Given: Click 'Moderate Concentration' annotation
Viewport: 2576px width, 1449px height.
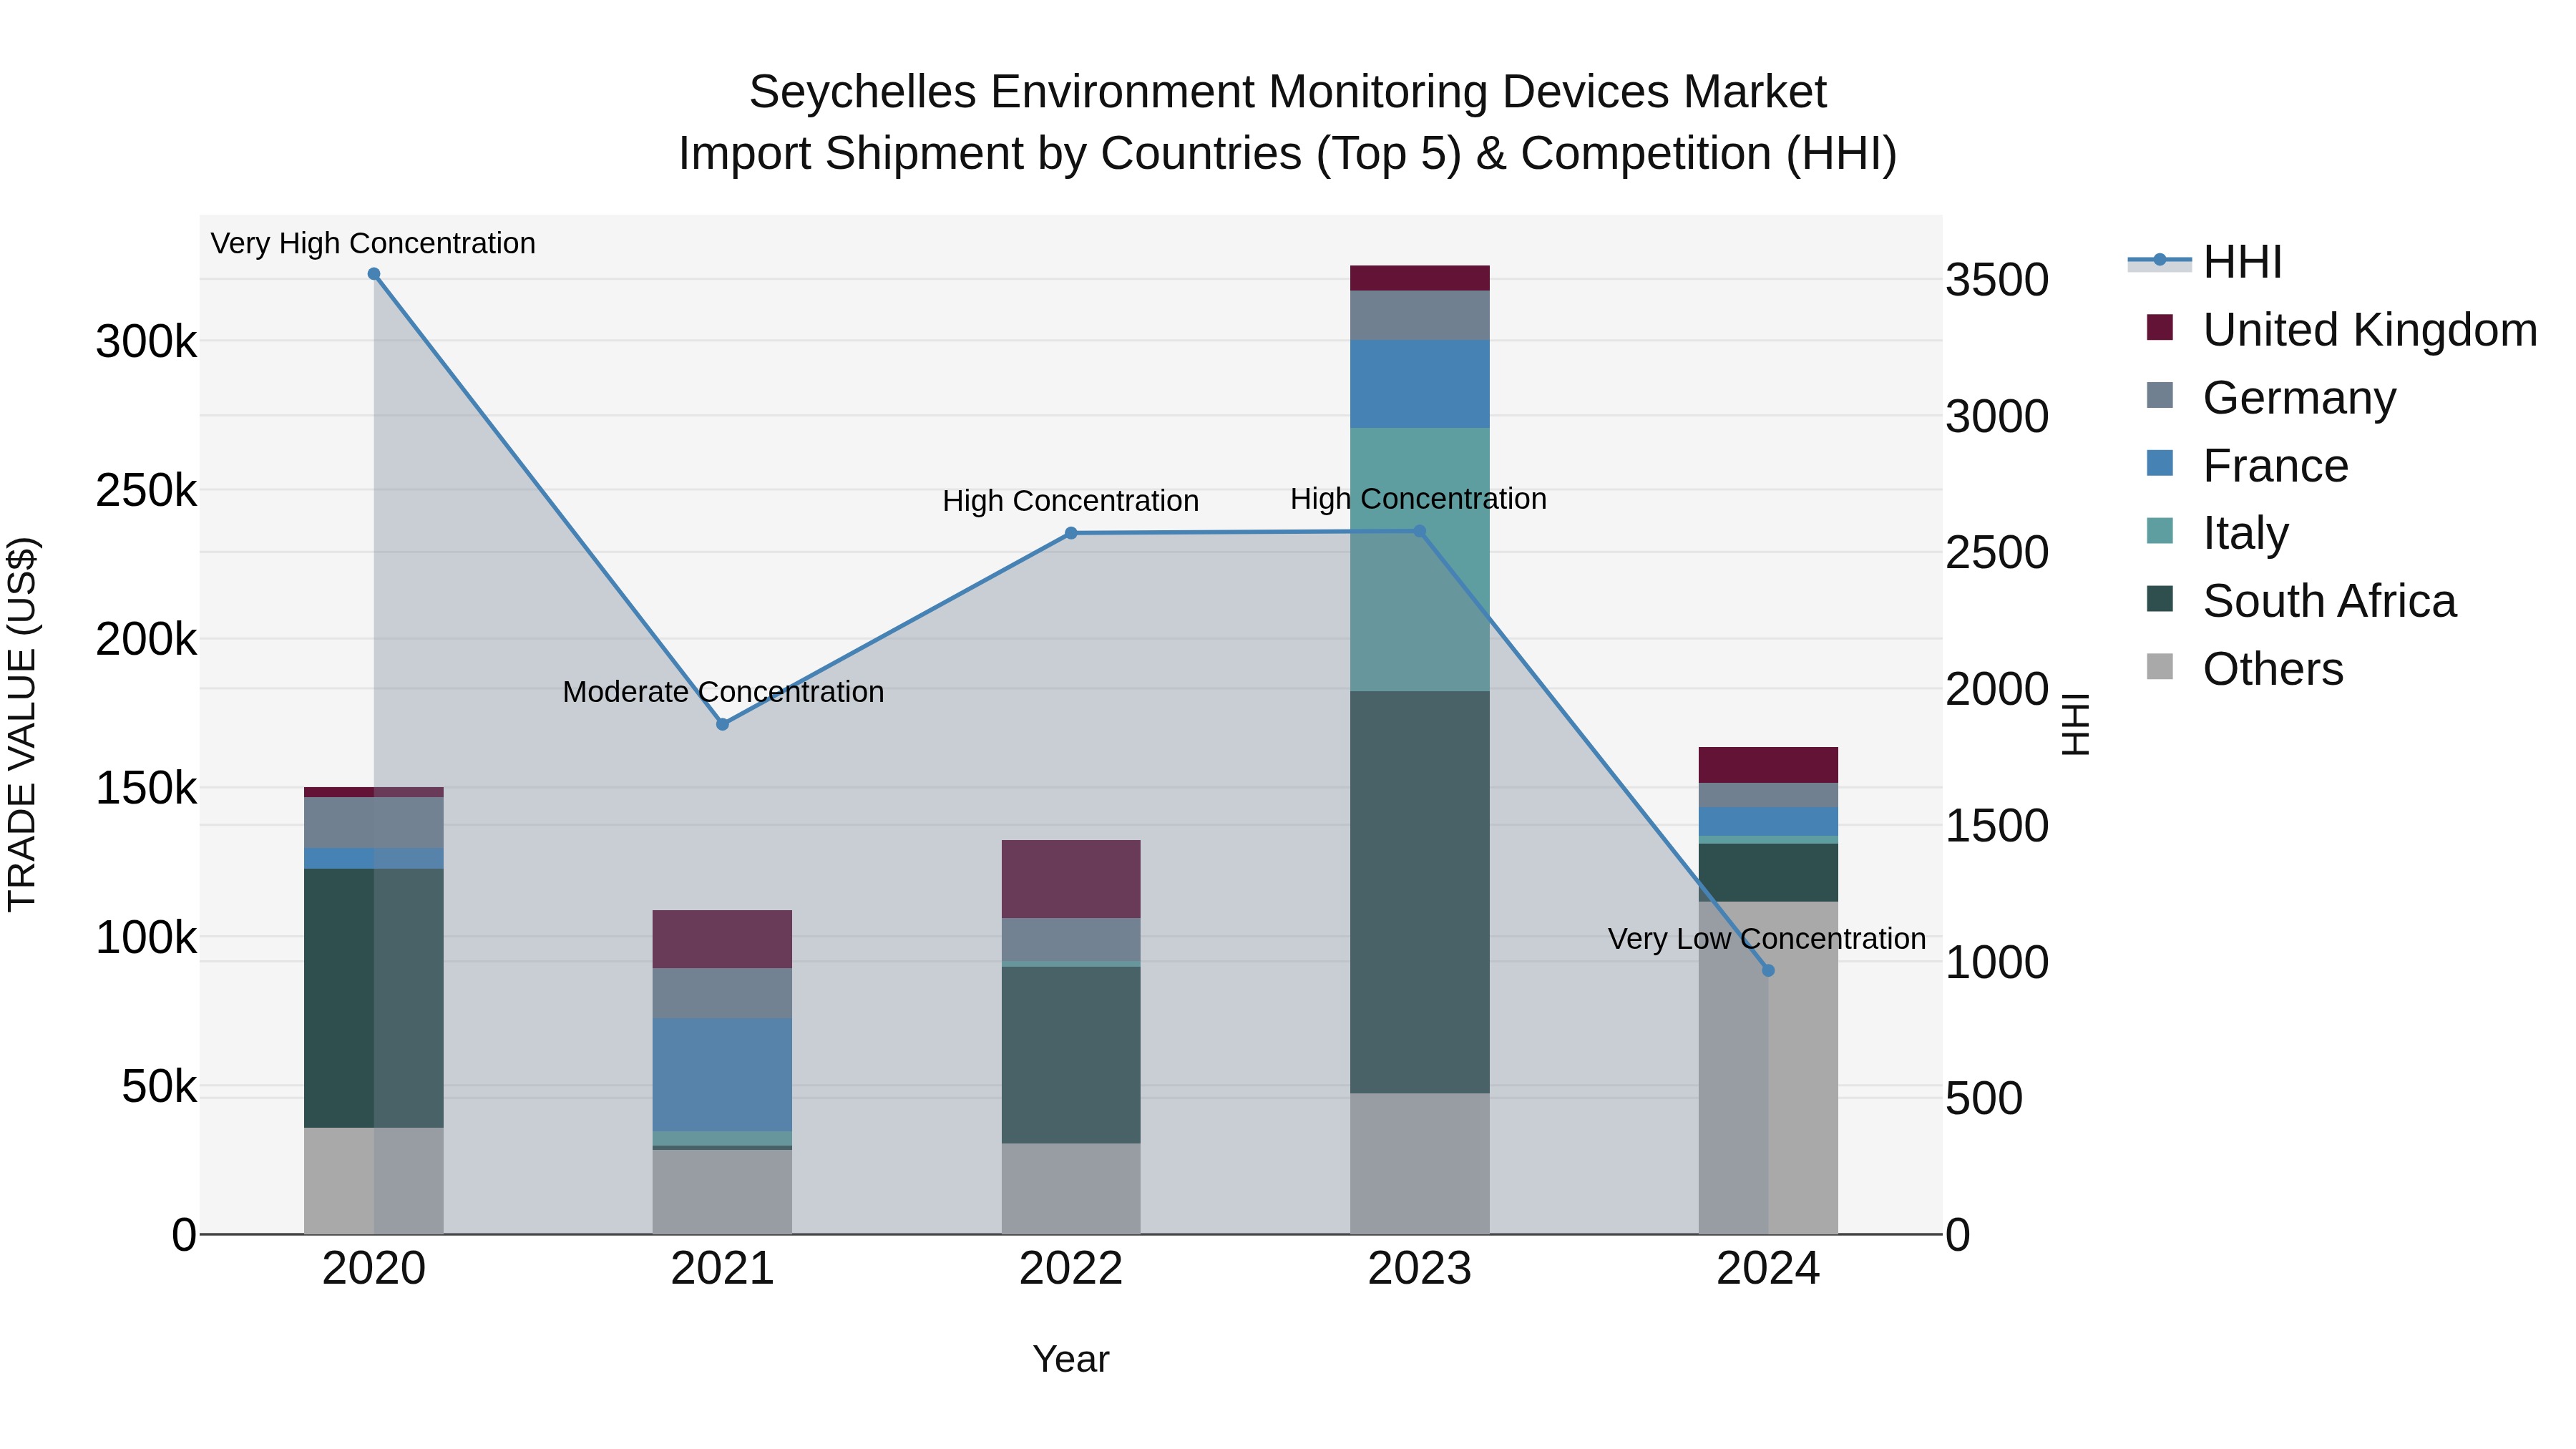Looking at the screenshot, I should (723, 692).
